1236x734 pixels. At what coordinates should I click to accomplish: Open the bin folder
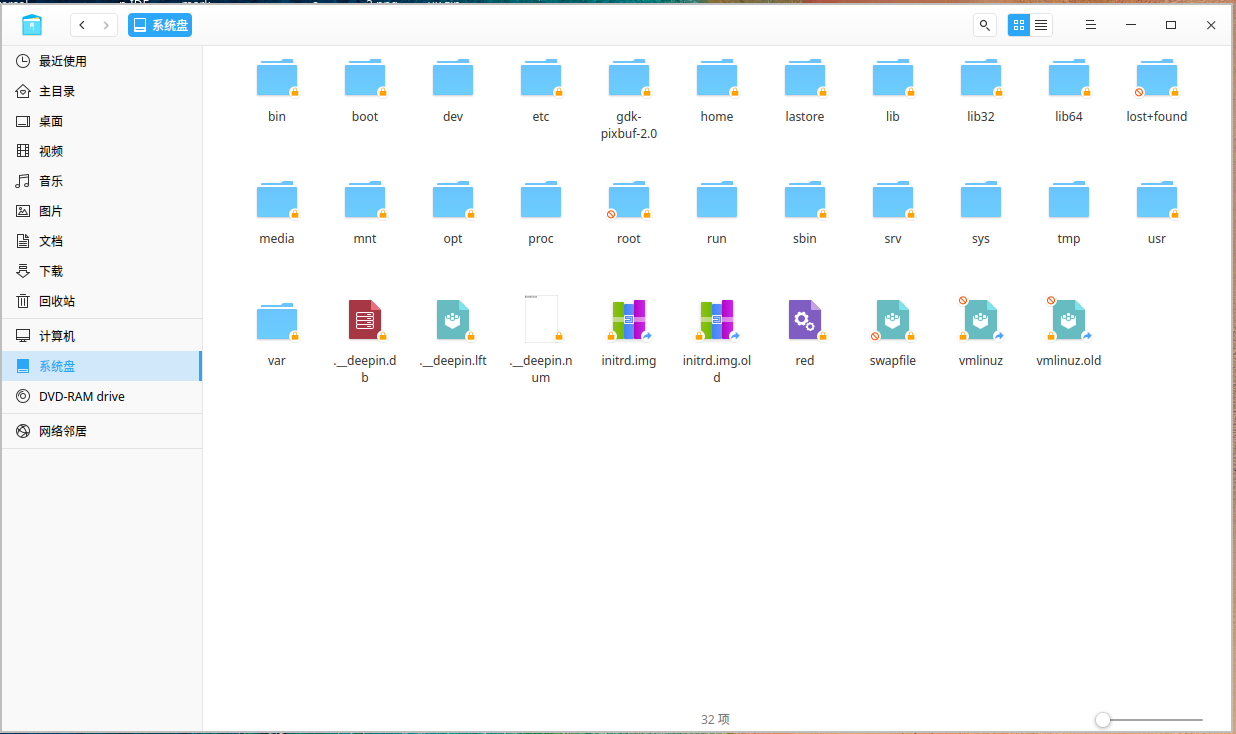[277, 78]
